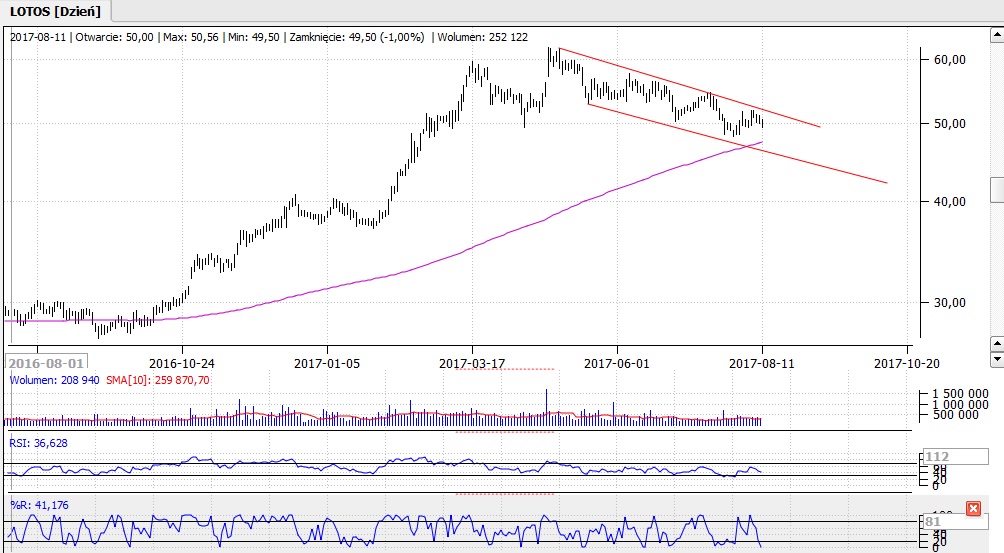Close the %R indicator panel
Screen dimensions: 1004x553
pyautogui.click(x=973, y=509)
